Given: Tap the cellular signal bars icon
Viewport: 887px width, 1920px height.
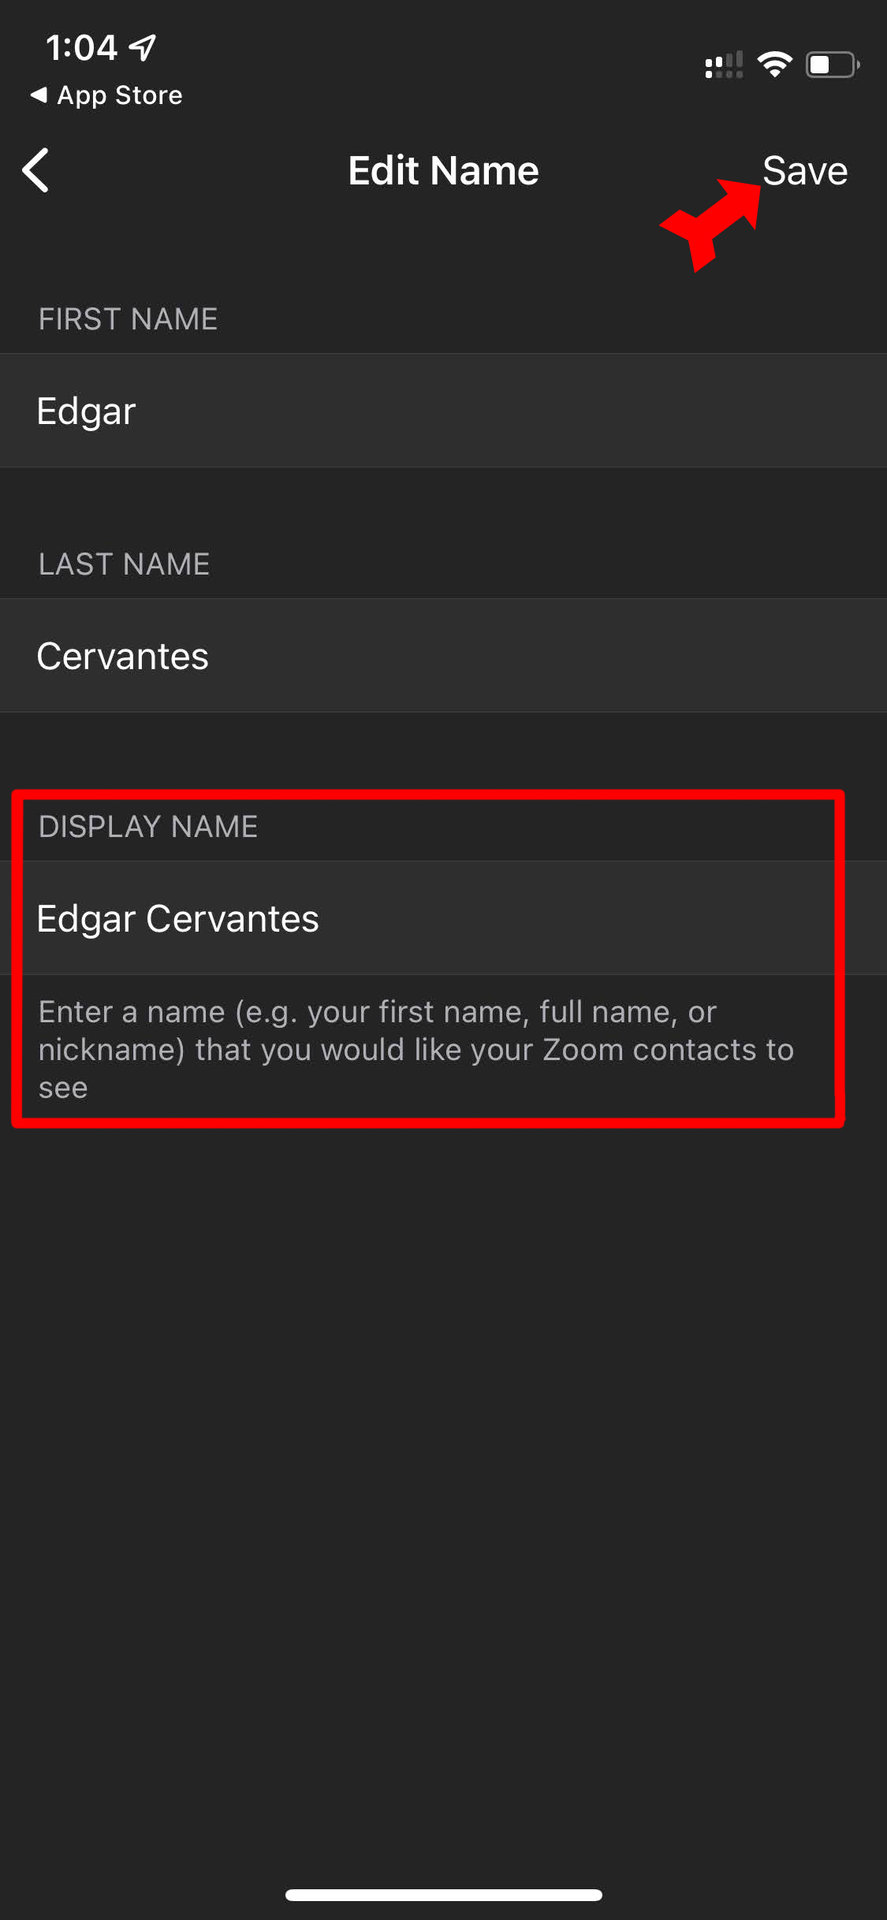Looking at the screenshot, I should 723,66.
